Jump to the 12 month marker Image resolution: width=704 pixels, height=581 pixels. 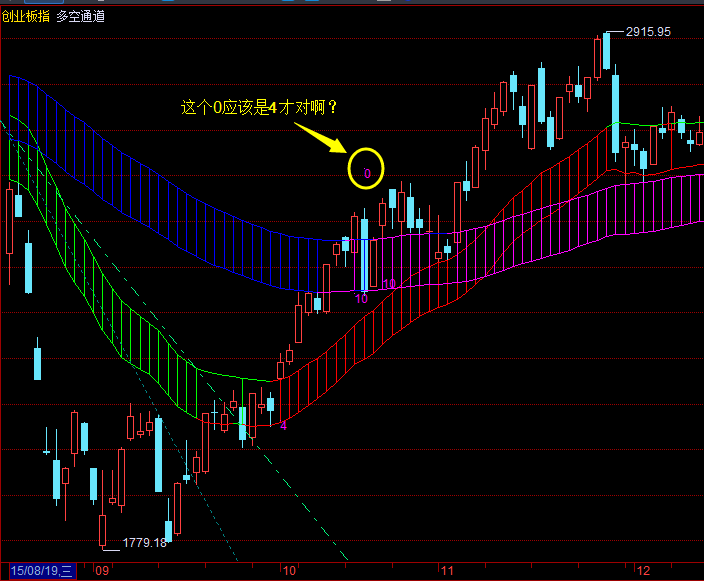[x=643, y=571]
